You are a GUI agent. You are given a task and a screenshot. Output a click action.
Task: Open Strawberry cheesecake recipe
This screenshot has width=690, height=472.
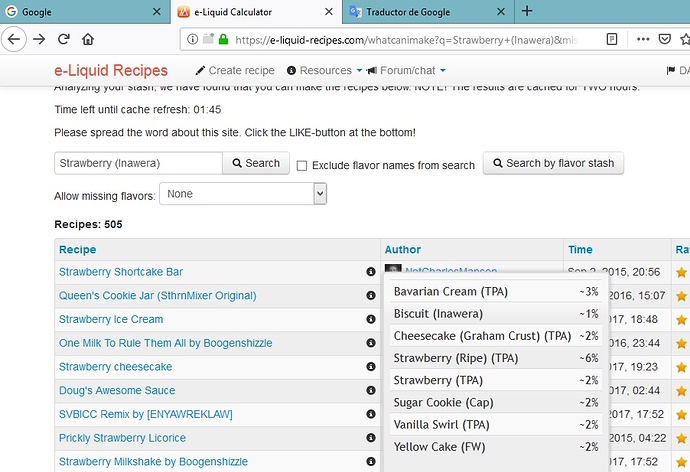(115, 367)
